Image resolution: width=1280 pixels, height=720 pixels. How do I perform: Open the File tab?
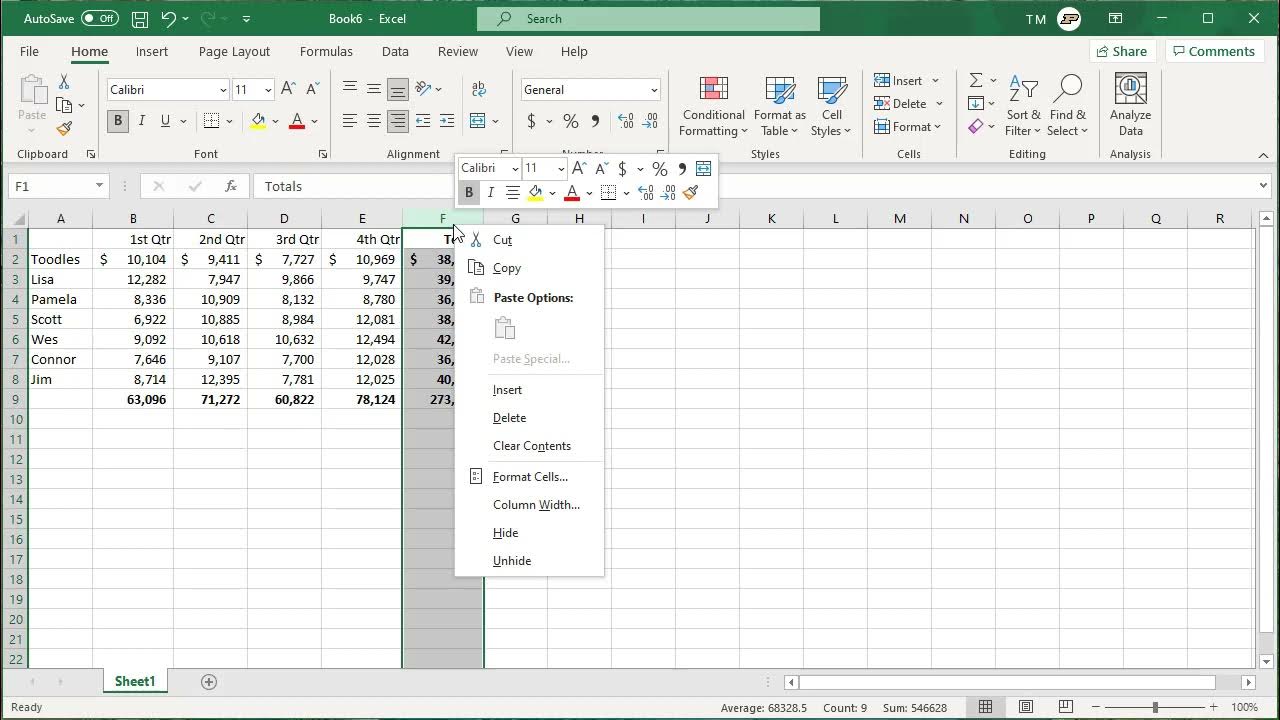click(x=29, y=51)
